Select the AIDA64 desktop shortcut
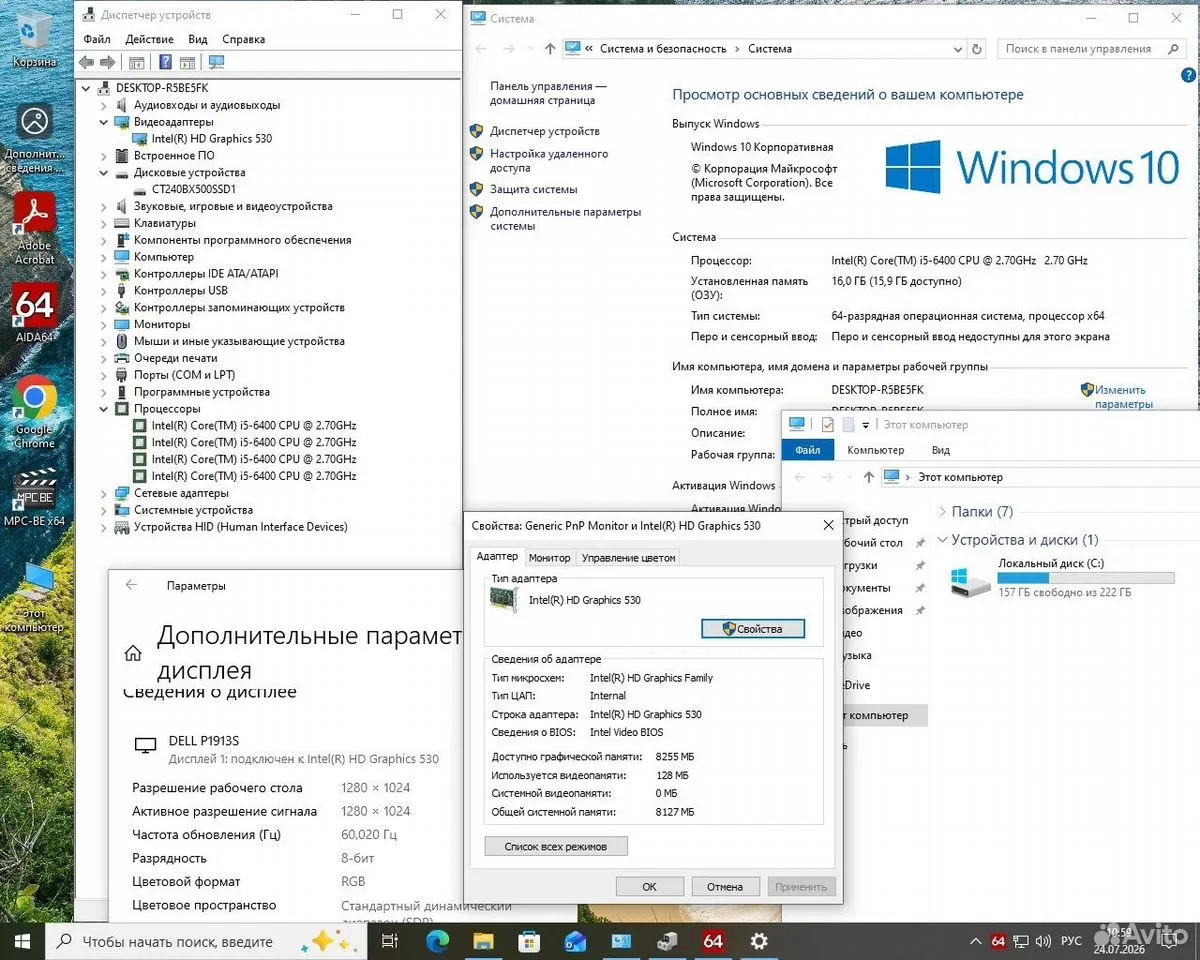The width and height of the screenshot is (1200, 960). [x=34, y=314]
